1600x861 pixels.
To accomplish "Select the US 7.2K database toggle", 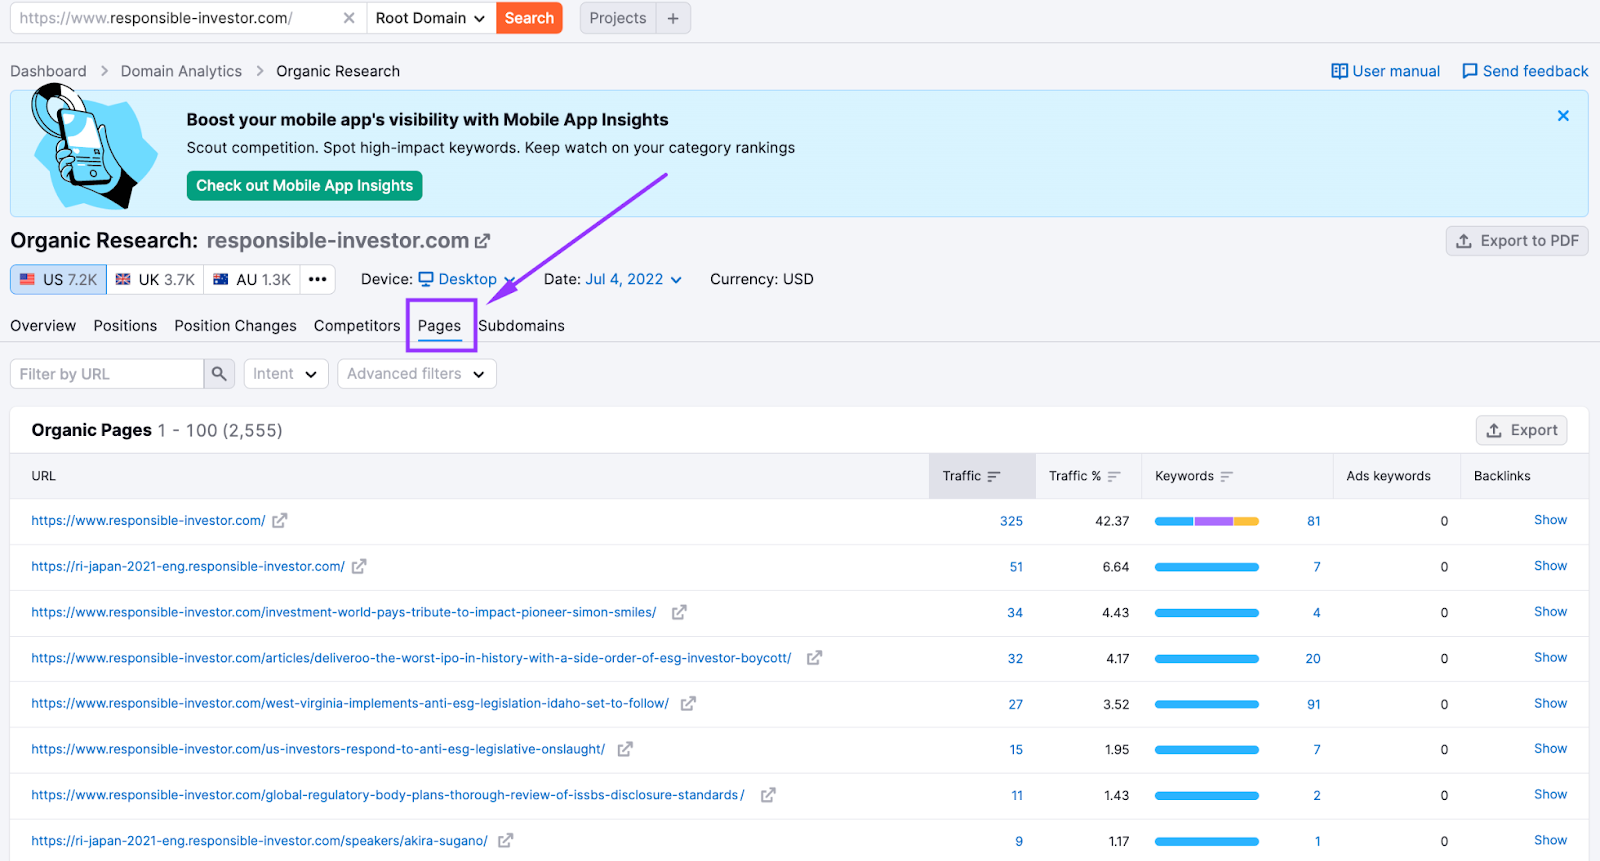I will tap(59, 280).
